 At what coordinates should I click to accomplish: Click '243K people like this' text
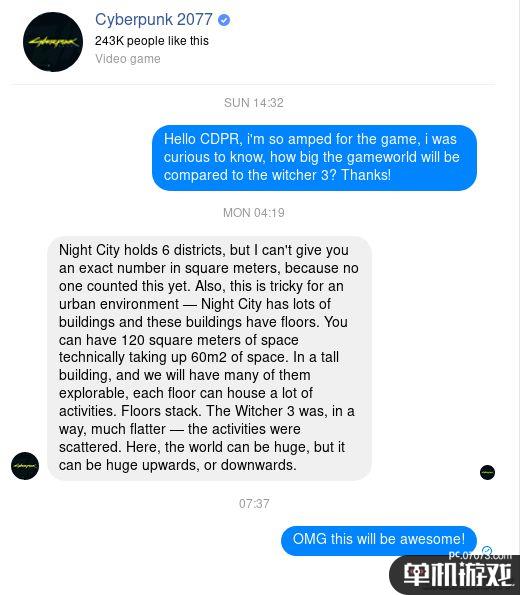pyautogui.click(x=152, y=41)
